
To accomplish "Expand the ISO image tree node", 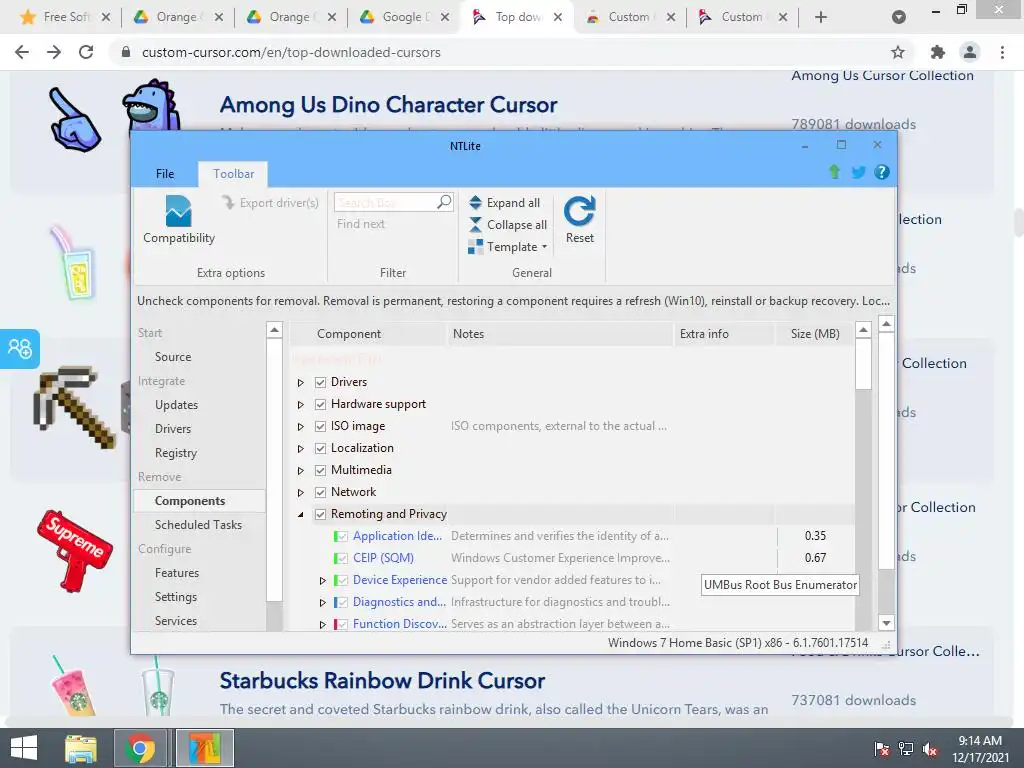I will point(300,426).
